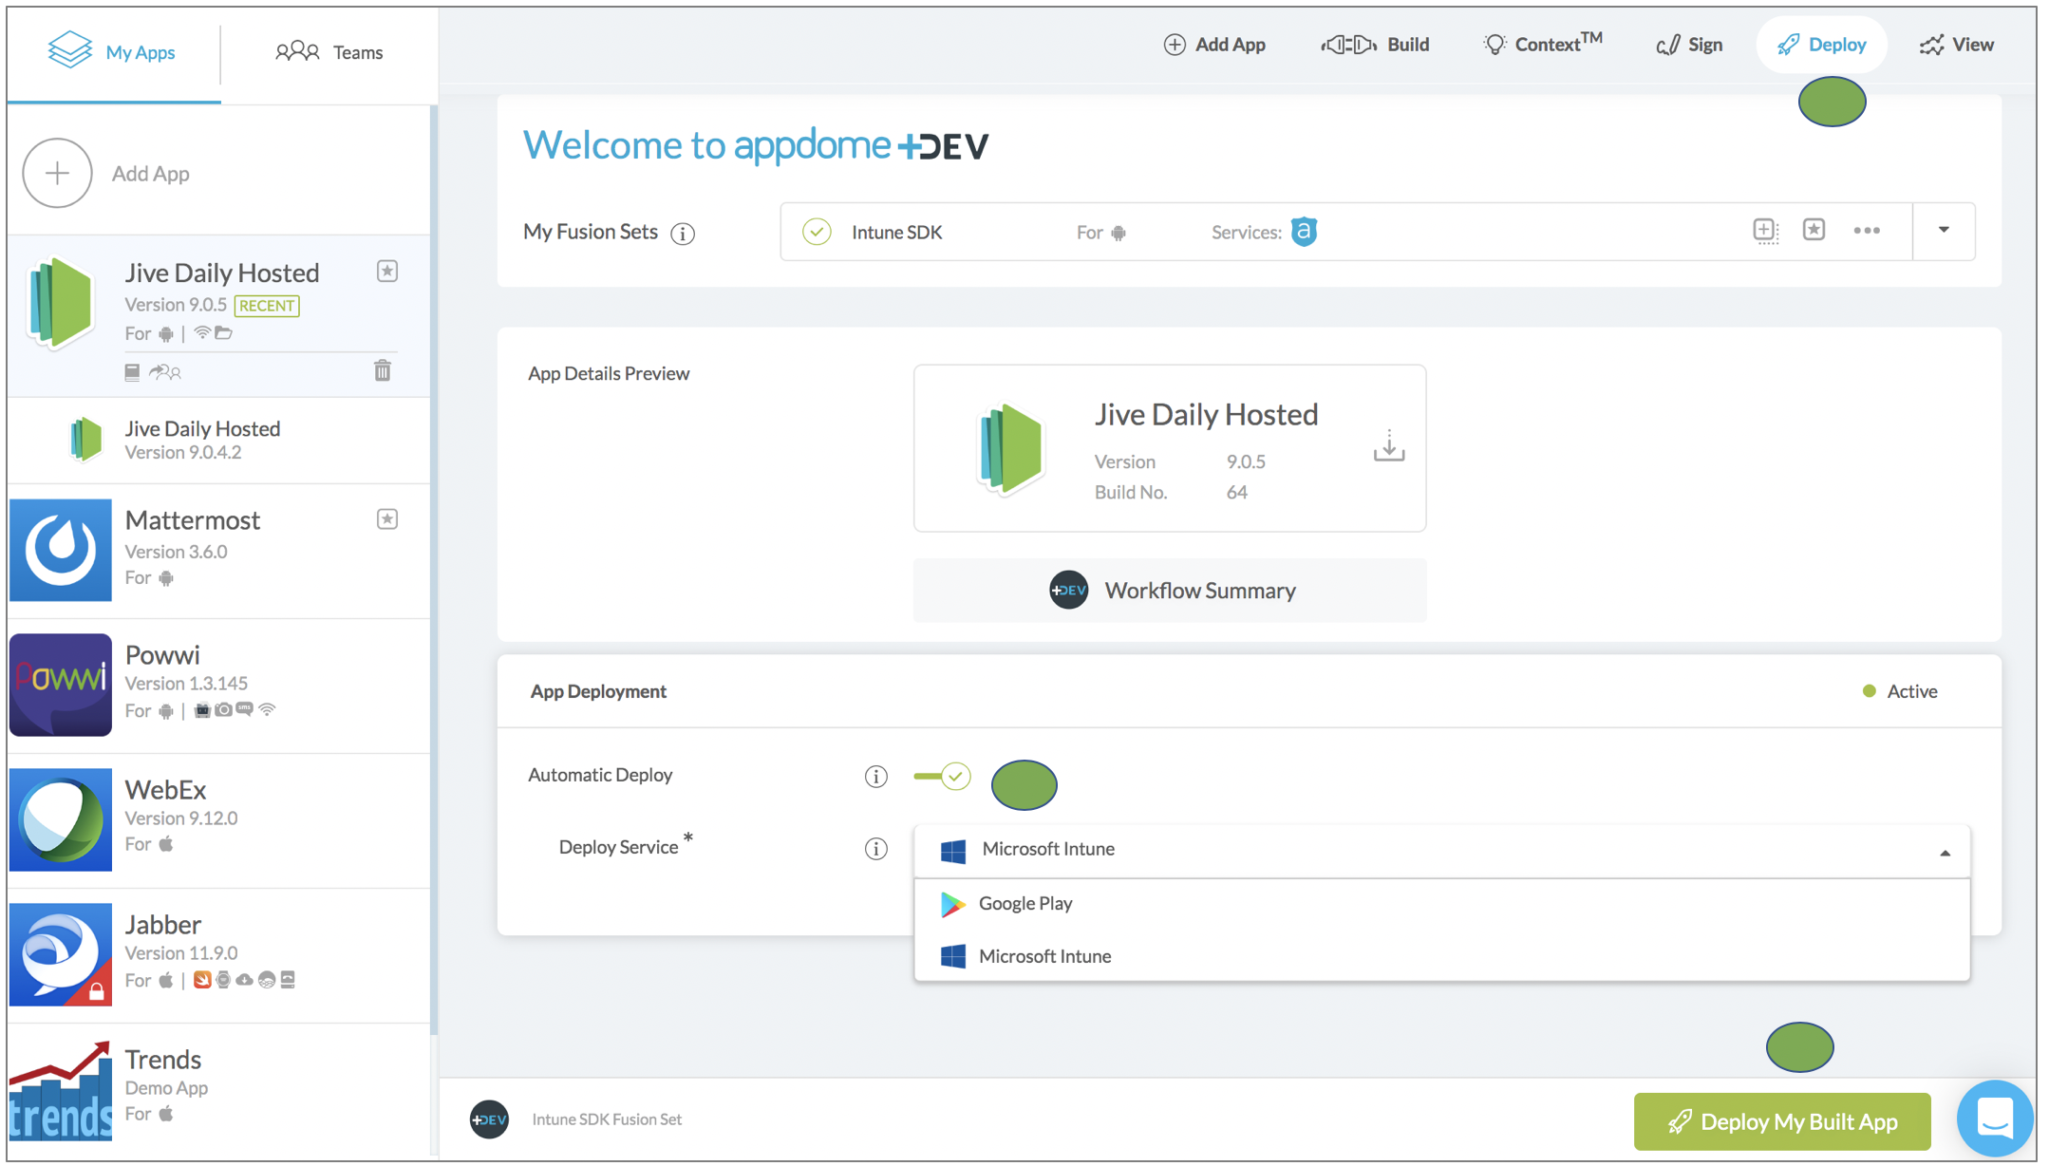The width and height of the screenshot is (2049, 1166).
Task: Open the chat support bubble
Action: point(1994,1119)
